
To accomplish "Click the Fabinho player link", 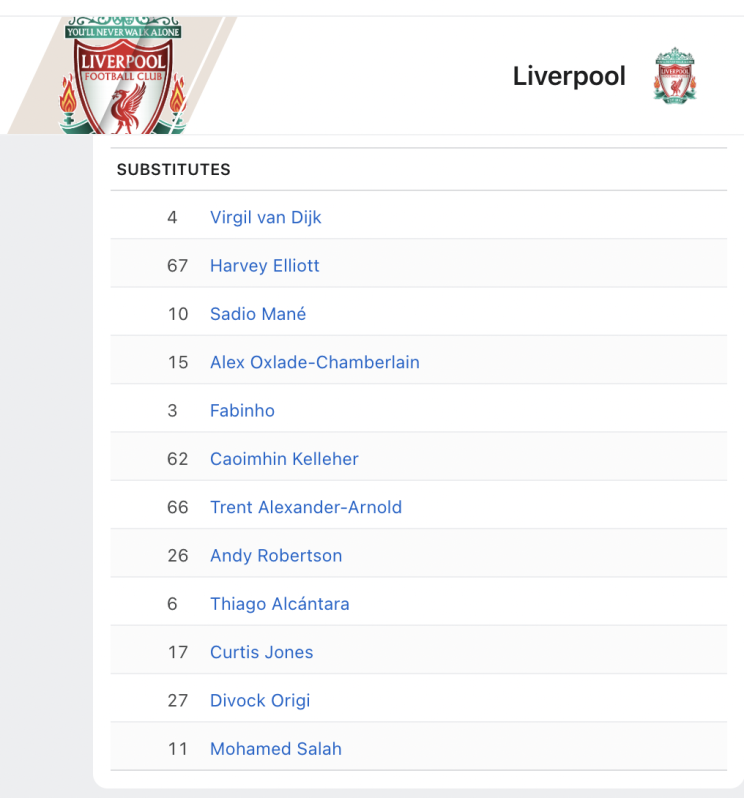I will [242, 411].
